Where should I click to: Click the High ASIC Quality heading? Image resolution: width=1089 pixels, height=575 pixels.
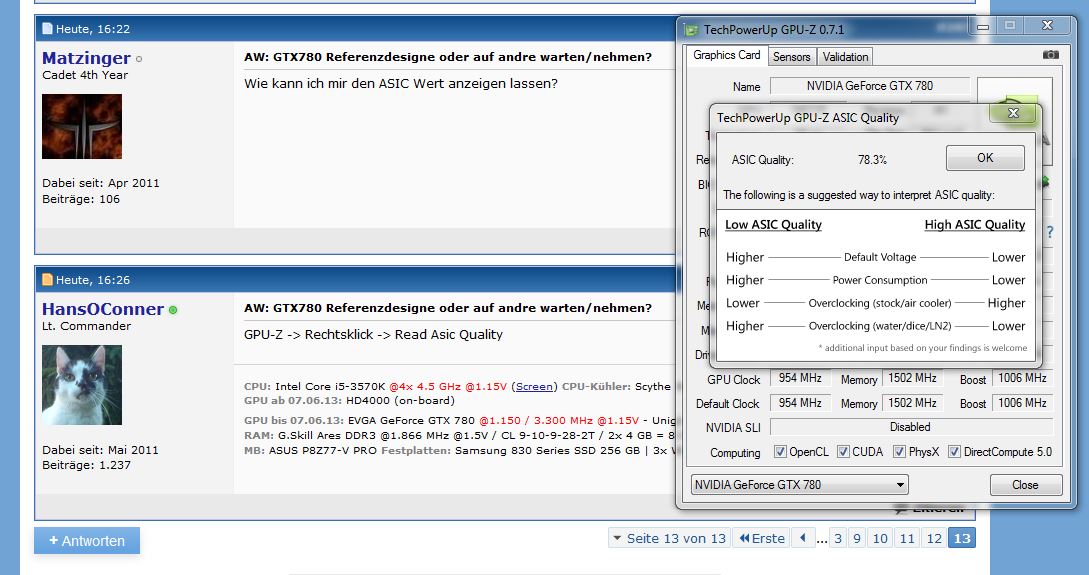coord(974,224)
